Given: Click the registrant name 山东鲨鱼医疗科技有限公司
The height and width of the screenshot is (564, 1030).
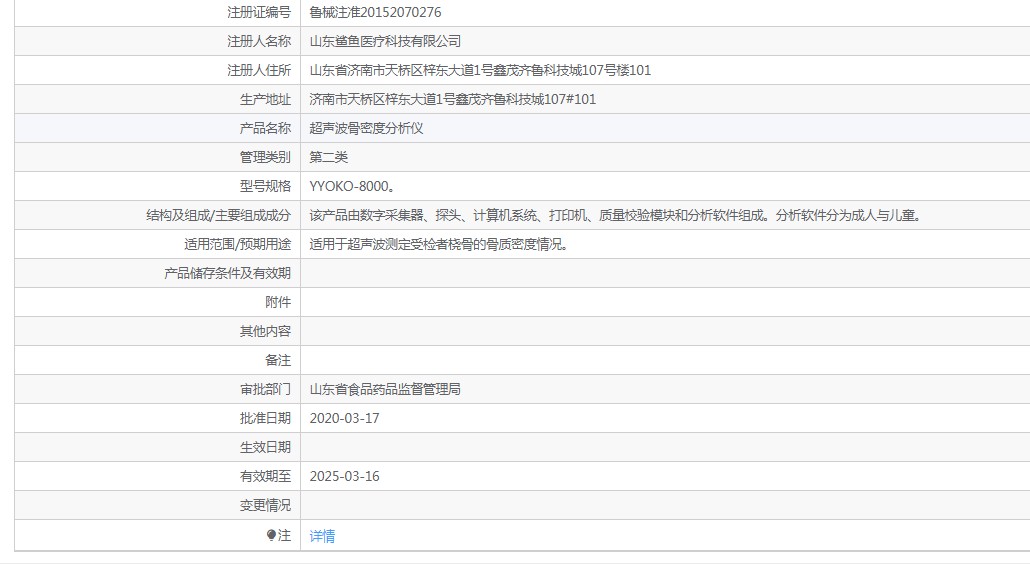Looking at the screenshot, I should [x=385, y=41].
